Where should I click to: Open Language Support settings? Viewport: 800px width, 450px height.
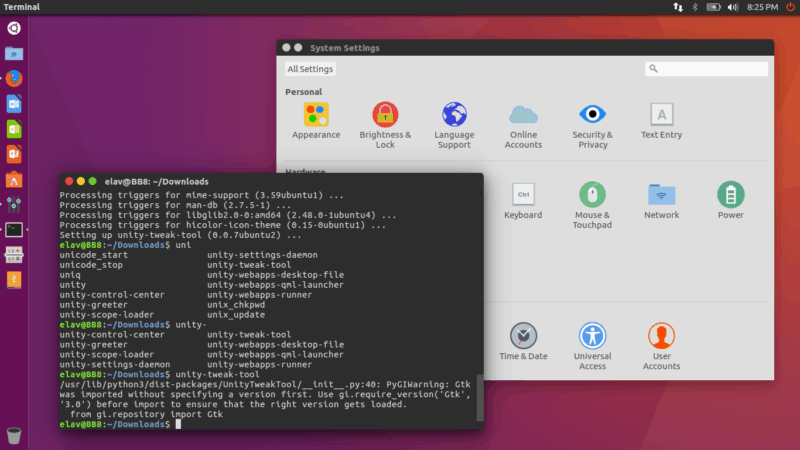pyautogui.click(x=454, y=126)
